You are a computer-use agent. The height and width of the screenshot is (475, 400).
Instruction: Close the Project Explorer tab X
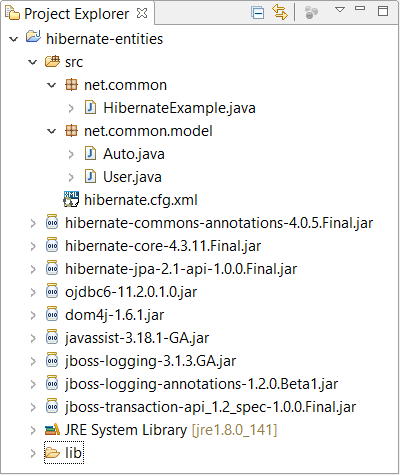click(142, 13)
